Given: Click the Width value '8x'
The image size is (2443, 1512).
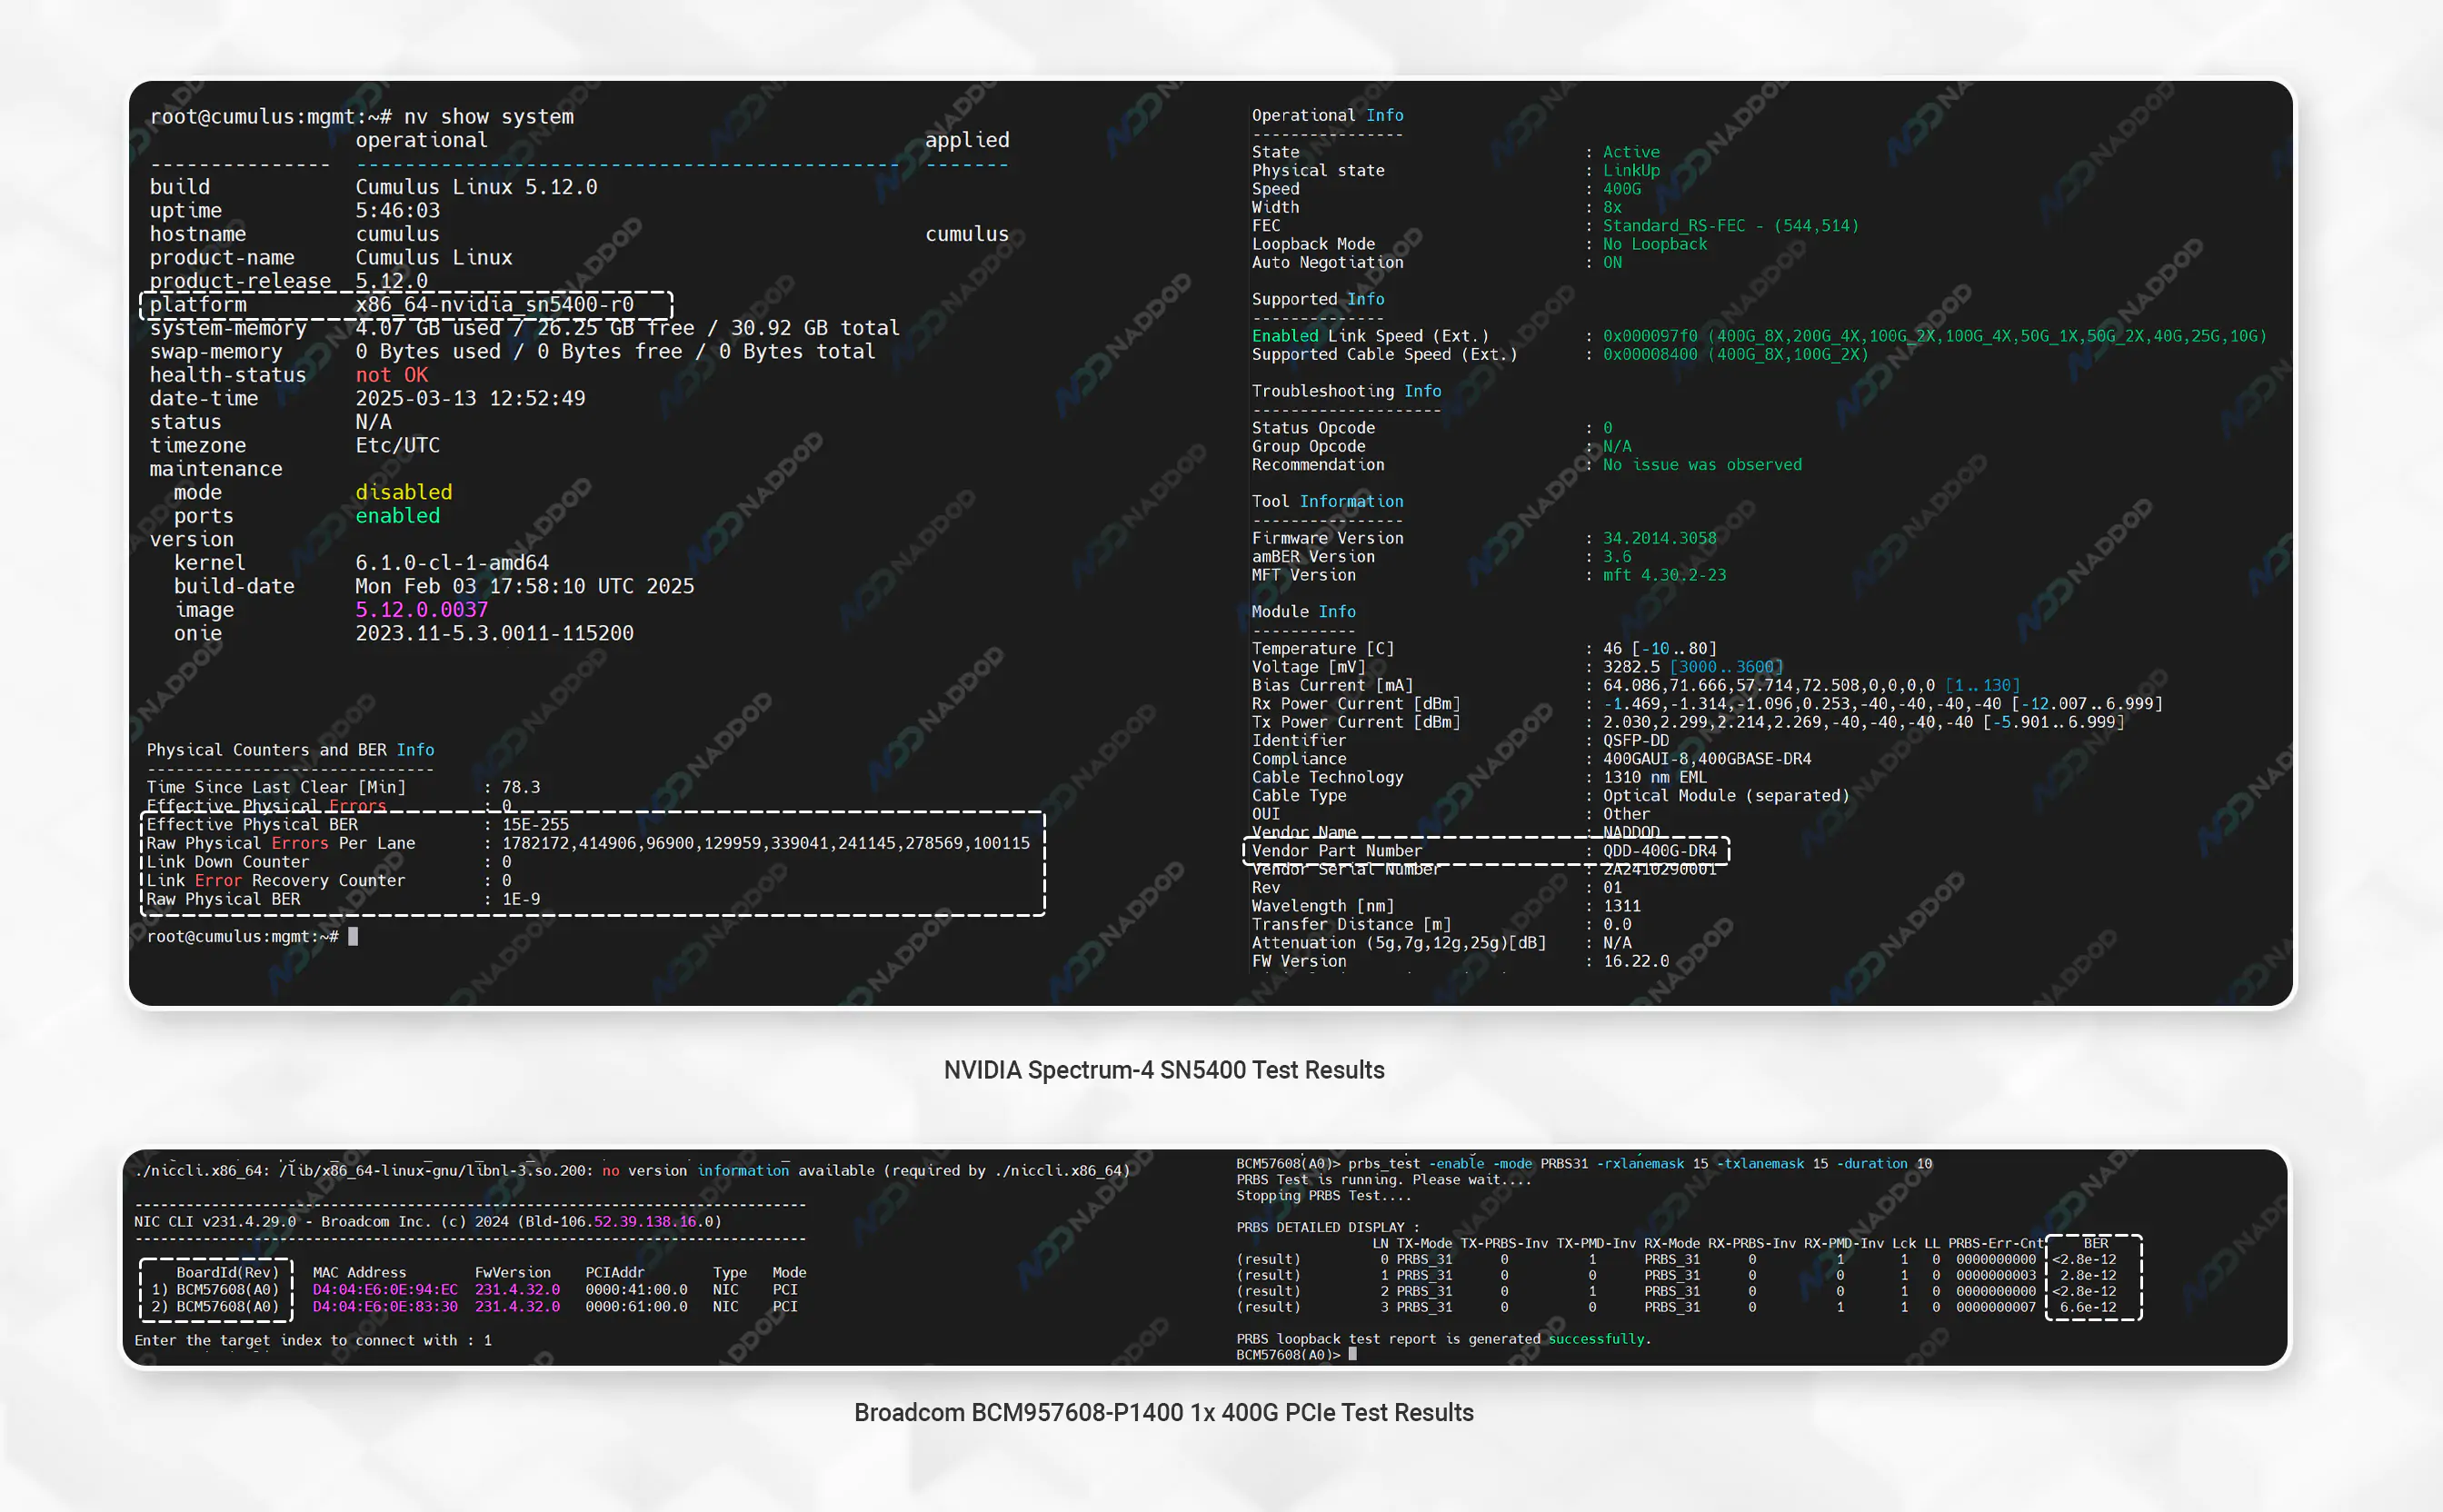Looking at the screenshot, I should 1612,208.
